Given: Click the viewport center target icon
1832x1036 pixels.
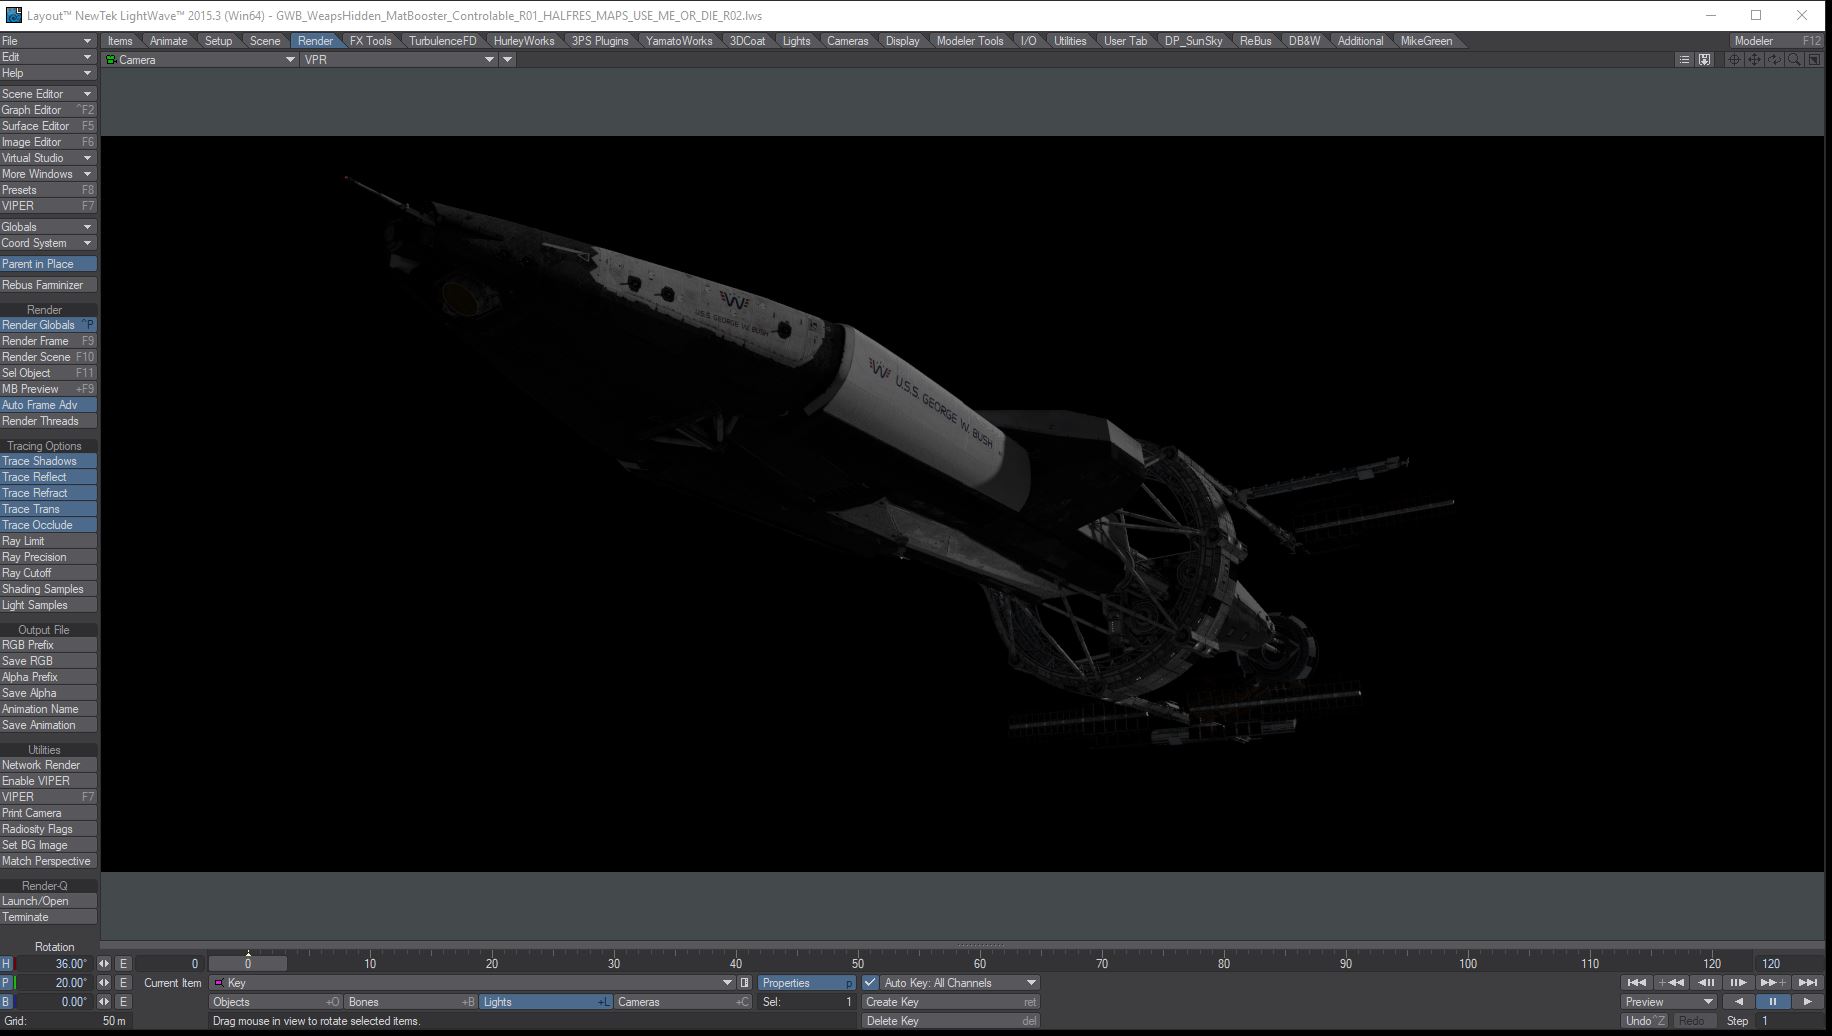Looking at the screenshot, I should coord(1733,60).
